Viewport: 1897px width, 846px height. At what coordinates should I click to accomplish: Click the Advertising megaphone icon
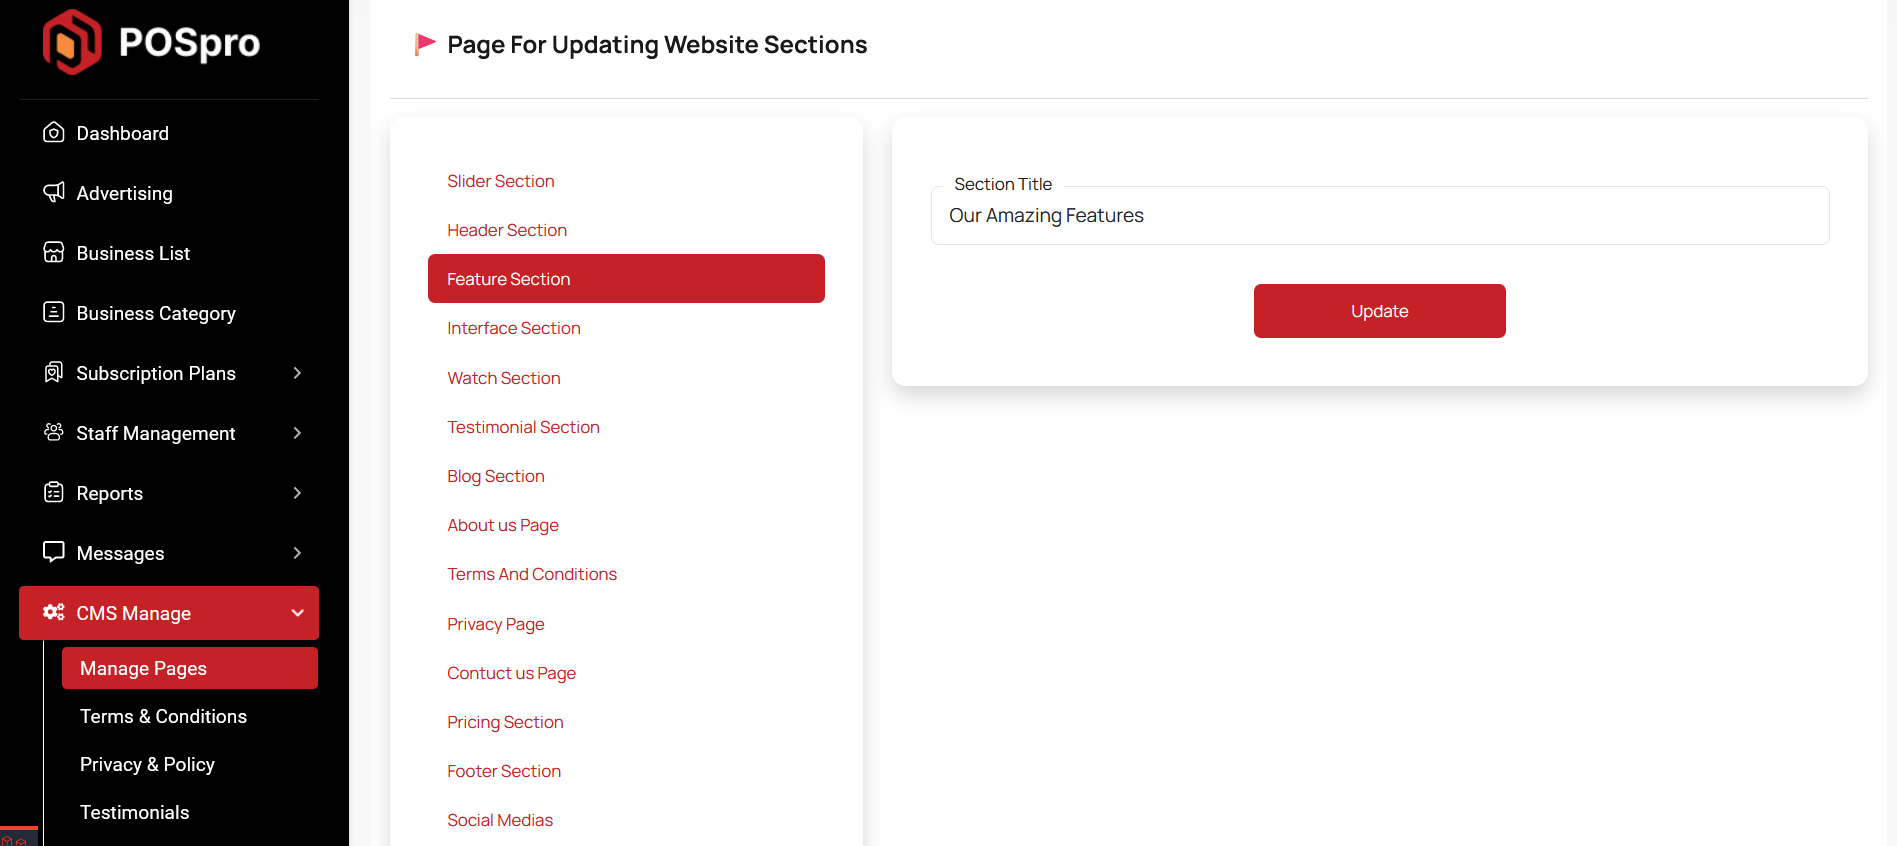54,192
